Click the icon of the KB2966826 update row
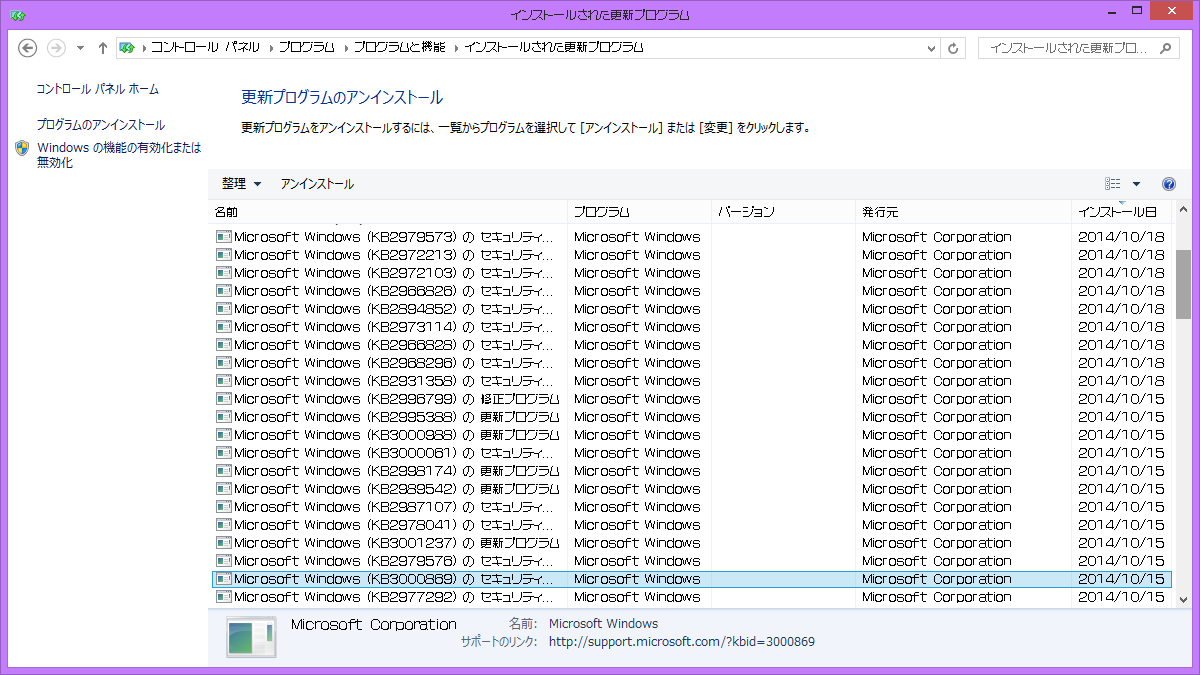The image size is (1200, 675). pyautogui.click(x=224, y=291)
